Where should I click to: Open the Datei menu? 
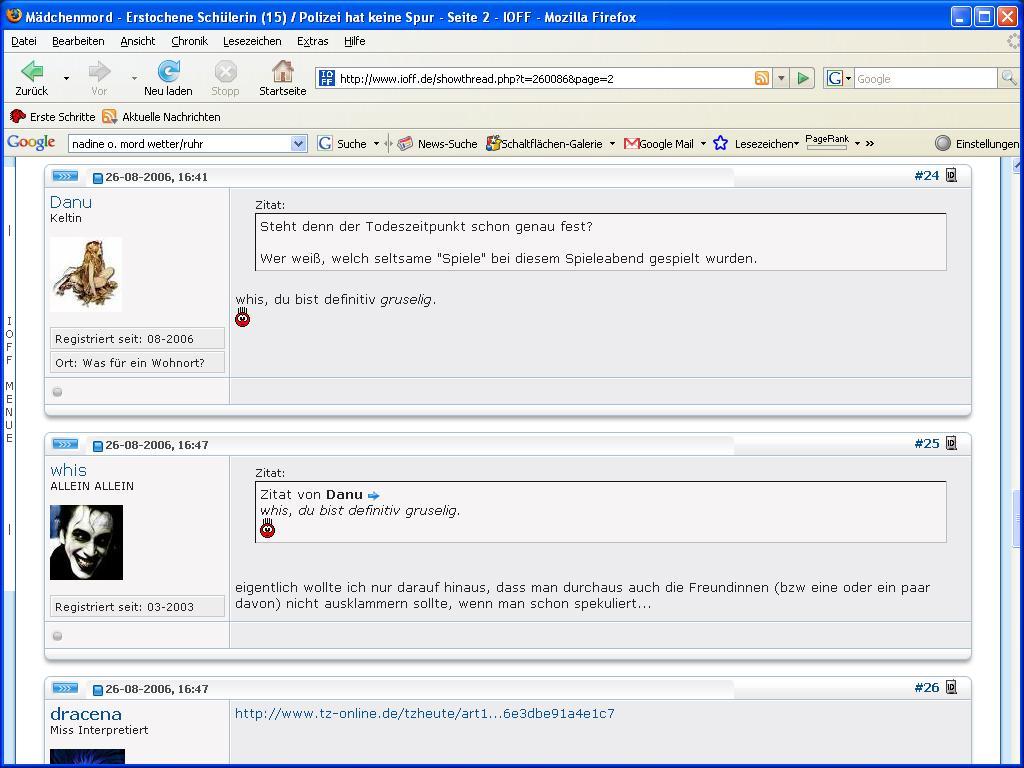click(x=24, y=41)
